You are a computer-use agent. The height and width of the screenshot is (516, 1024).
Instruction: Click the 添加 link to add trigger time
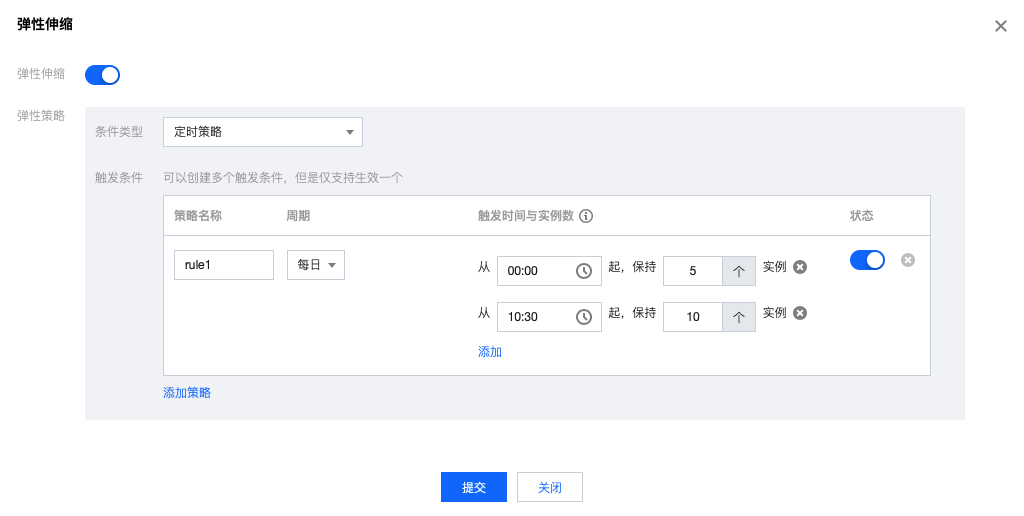click(x=490, y=352)
